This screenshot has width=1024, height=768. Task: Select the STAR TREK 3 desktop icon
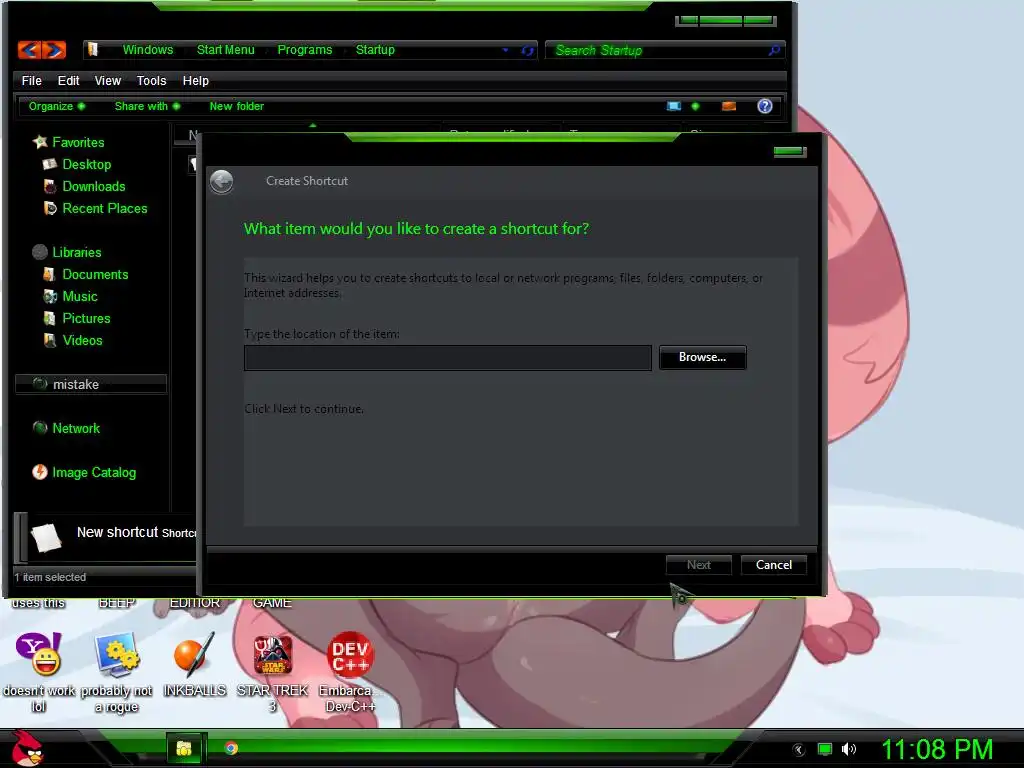272,655
